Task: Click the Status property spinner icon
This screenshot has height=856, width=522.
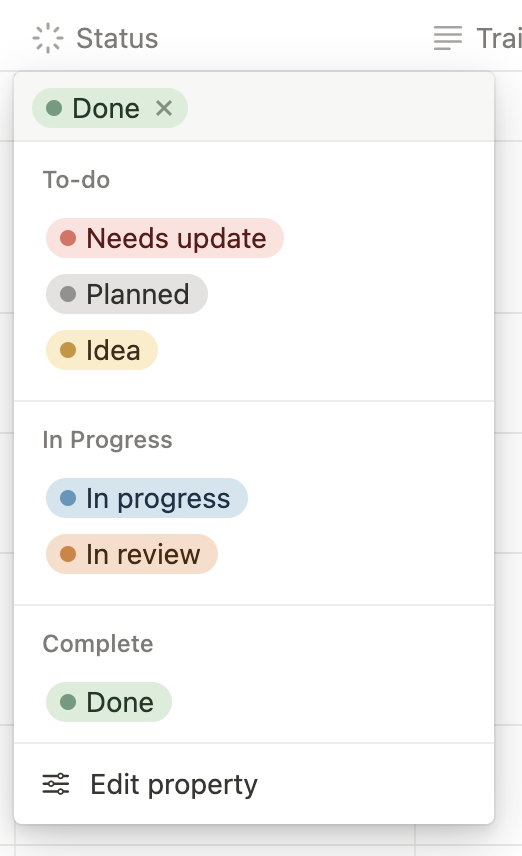Action: click(x=48, y=38)
